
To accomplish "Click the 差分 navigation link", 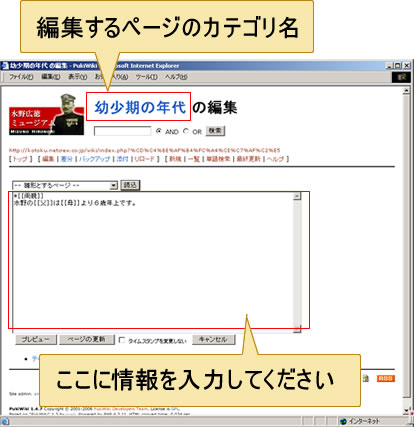I will coord(67,159).
